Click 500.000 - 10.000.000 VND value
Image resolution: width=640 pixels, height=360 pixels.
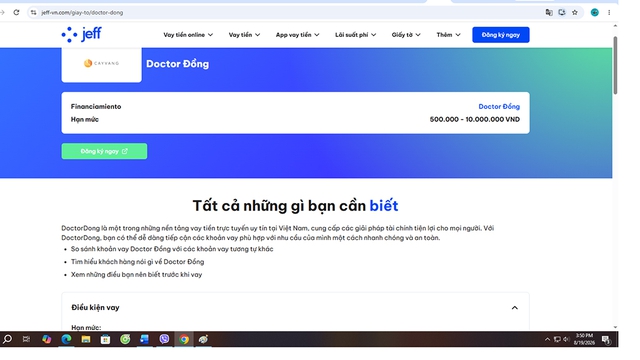(475, 120)
